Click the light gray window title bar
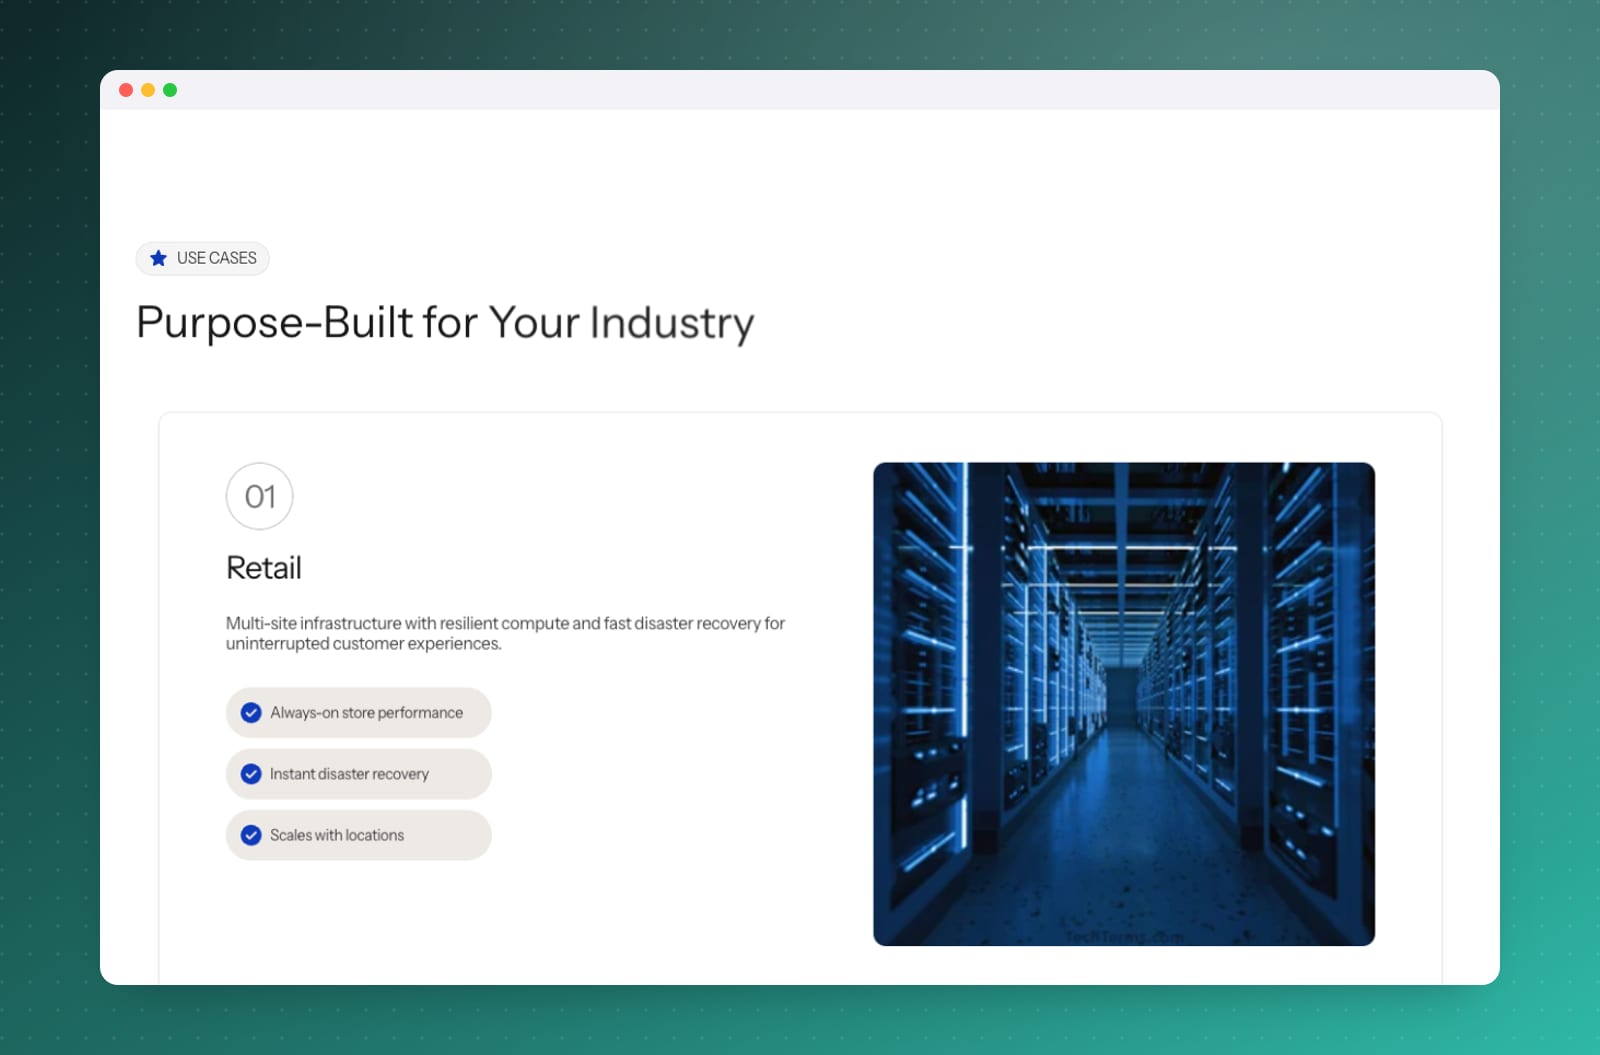The height and width of the screenshot is (1055, 1600). click(x=800, y=90)
